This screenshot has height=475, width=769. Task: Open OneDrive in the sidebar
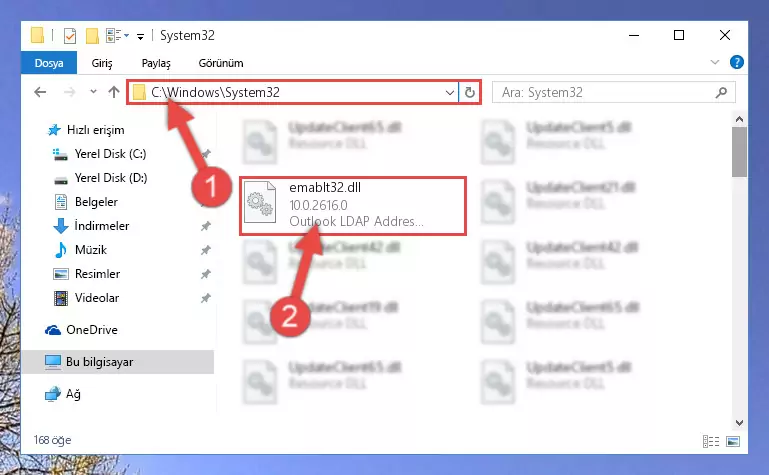tap(92, 330)
